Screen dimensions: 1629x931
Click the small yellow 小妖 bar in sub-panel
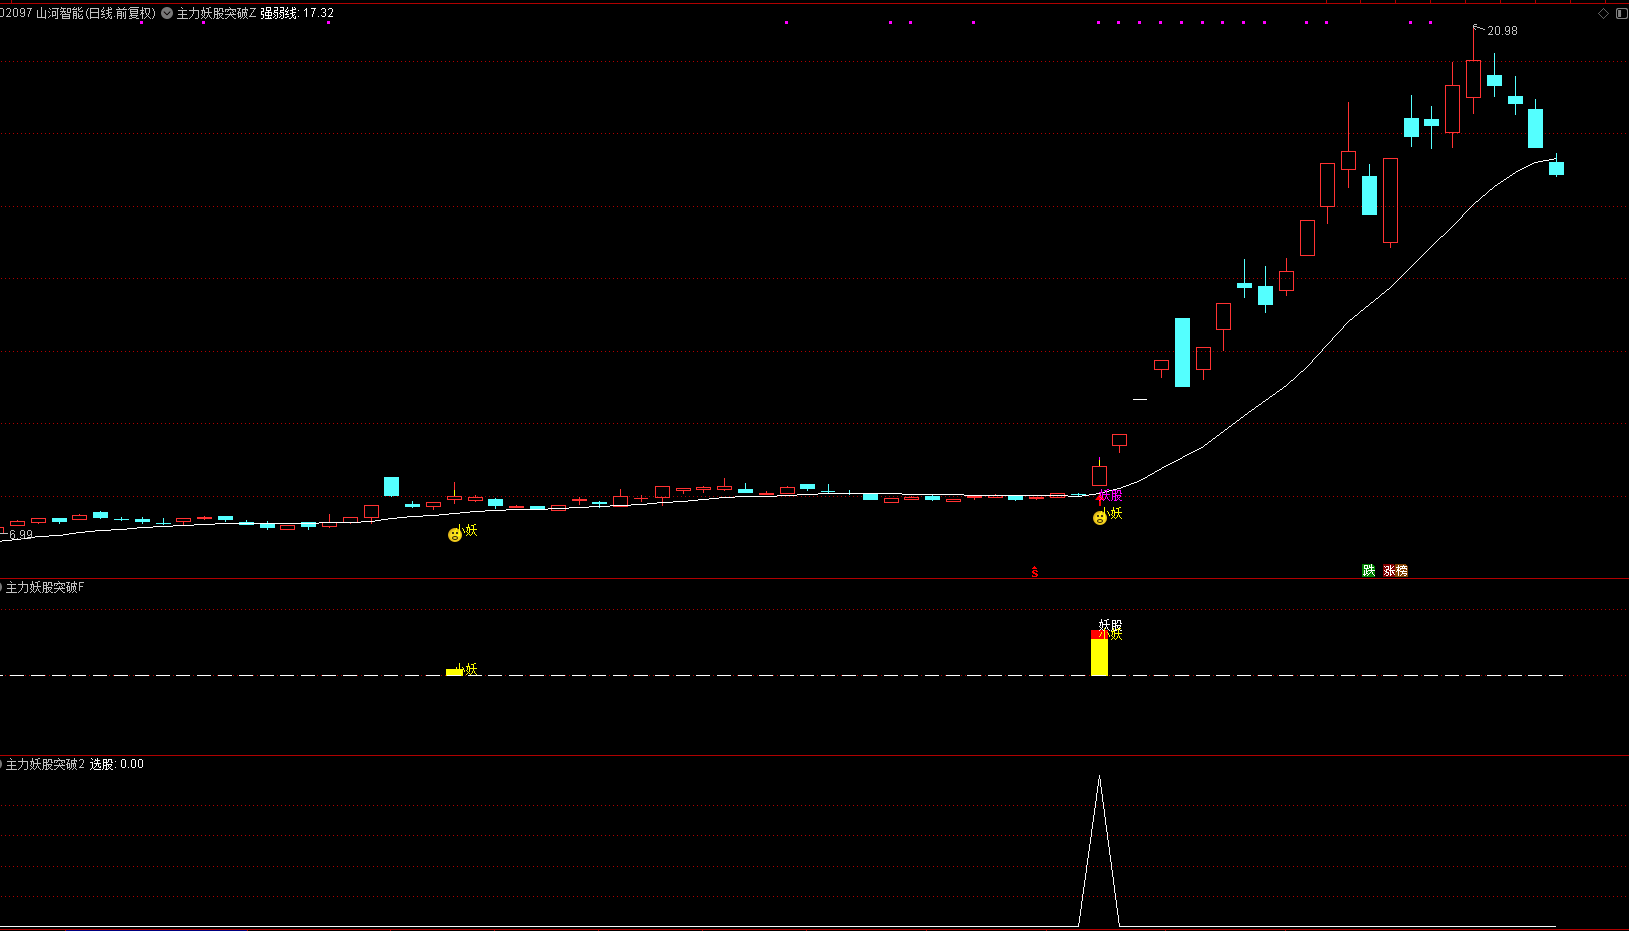pos(454,672)
